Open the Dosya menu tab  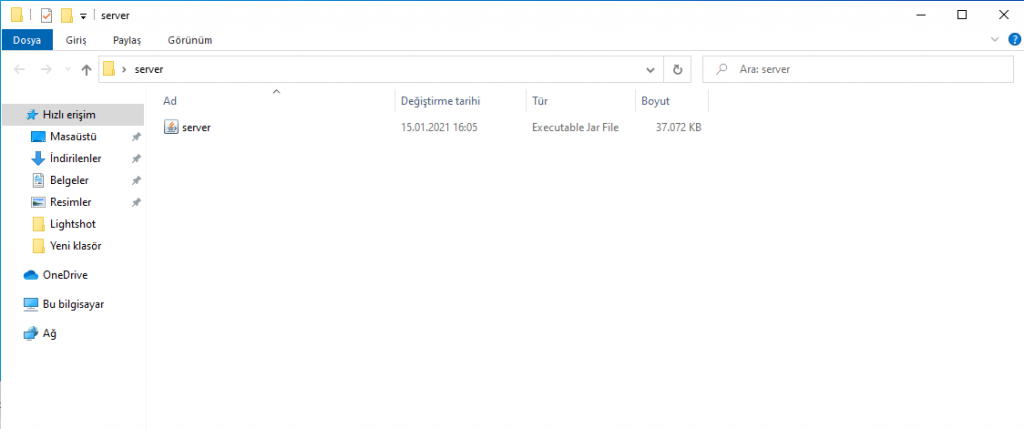(26, 40)
